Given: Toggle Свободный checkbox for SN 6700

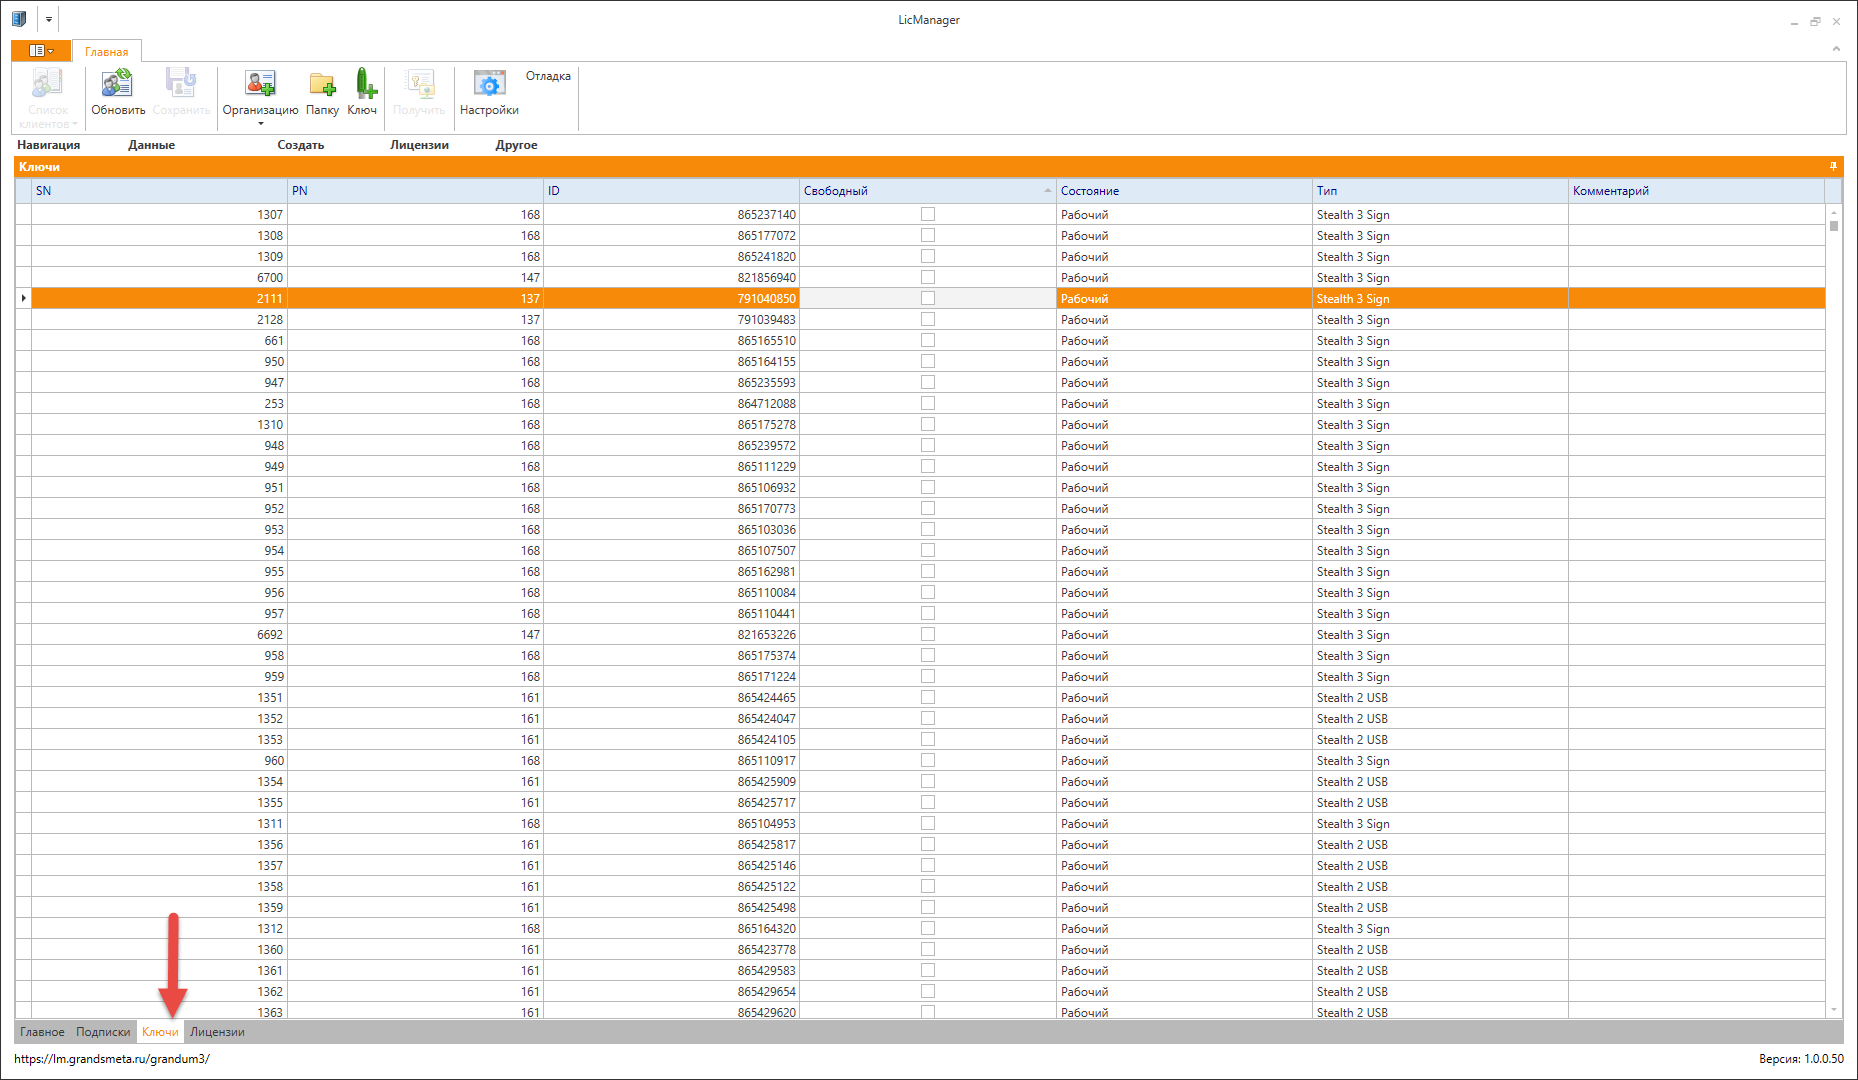Looking at the screenshot, I should (928, 277).
